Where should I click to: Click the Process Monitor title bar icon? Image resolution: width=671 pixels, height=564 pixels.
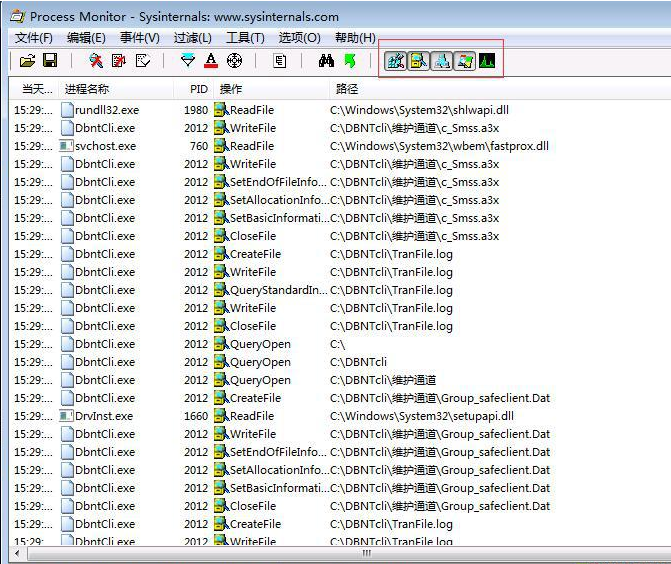pyautogui.click(x=17, y=16)
